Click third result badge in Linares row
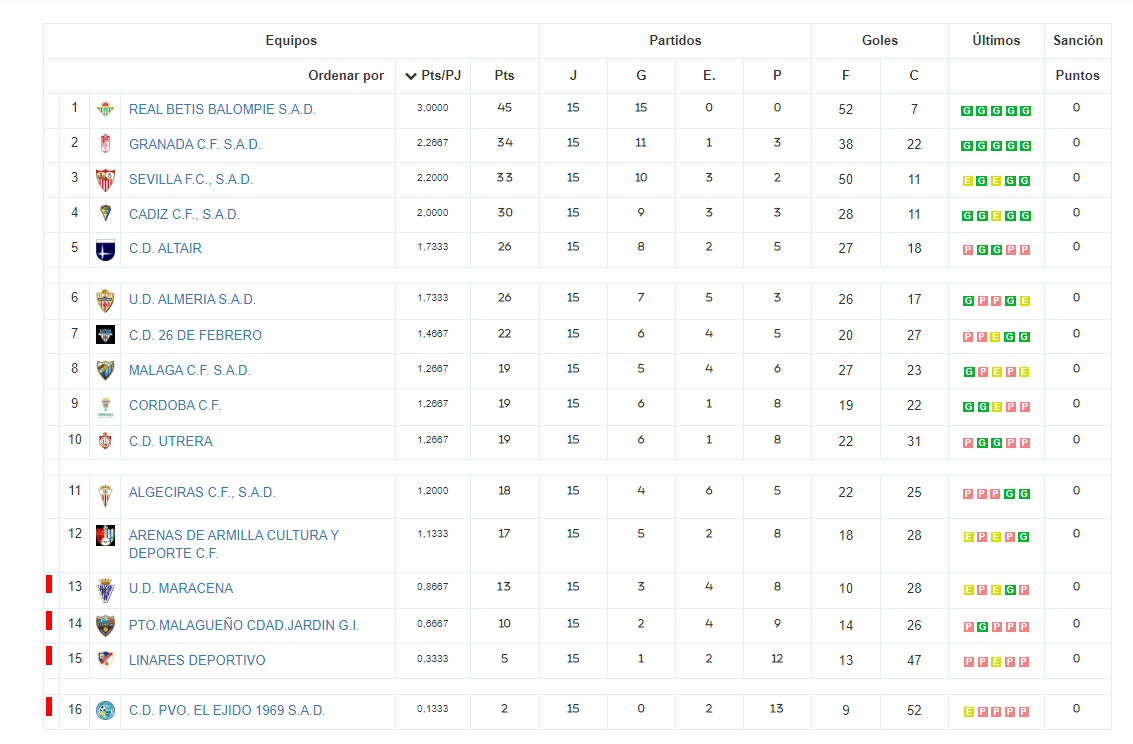The width and height of the screenshot is (1133, 744). [996, 662]
